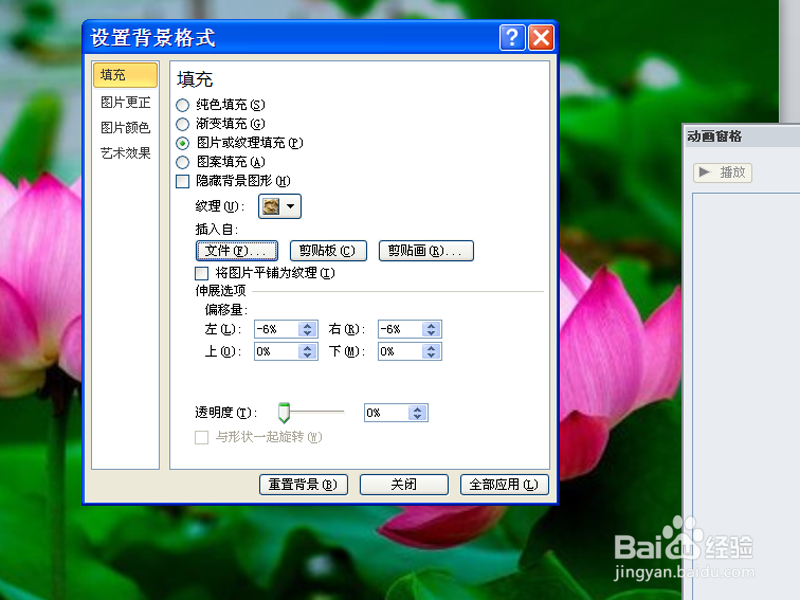
Task: Click the disabled 与形状一起旋转 checkbox
Action: (x=202, y=437)
